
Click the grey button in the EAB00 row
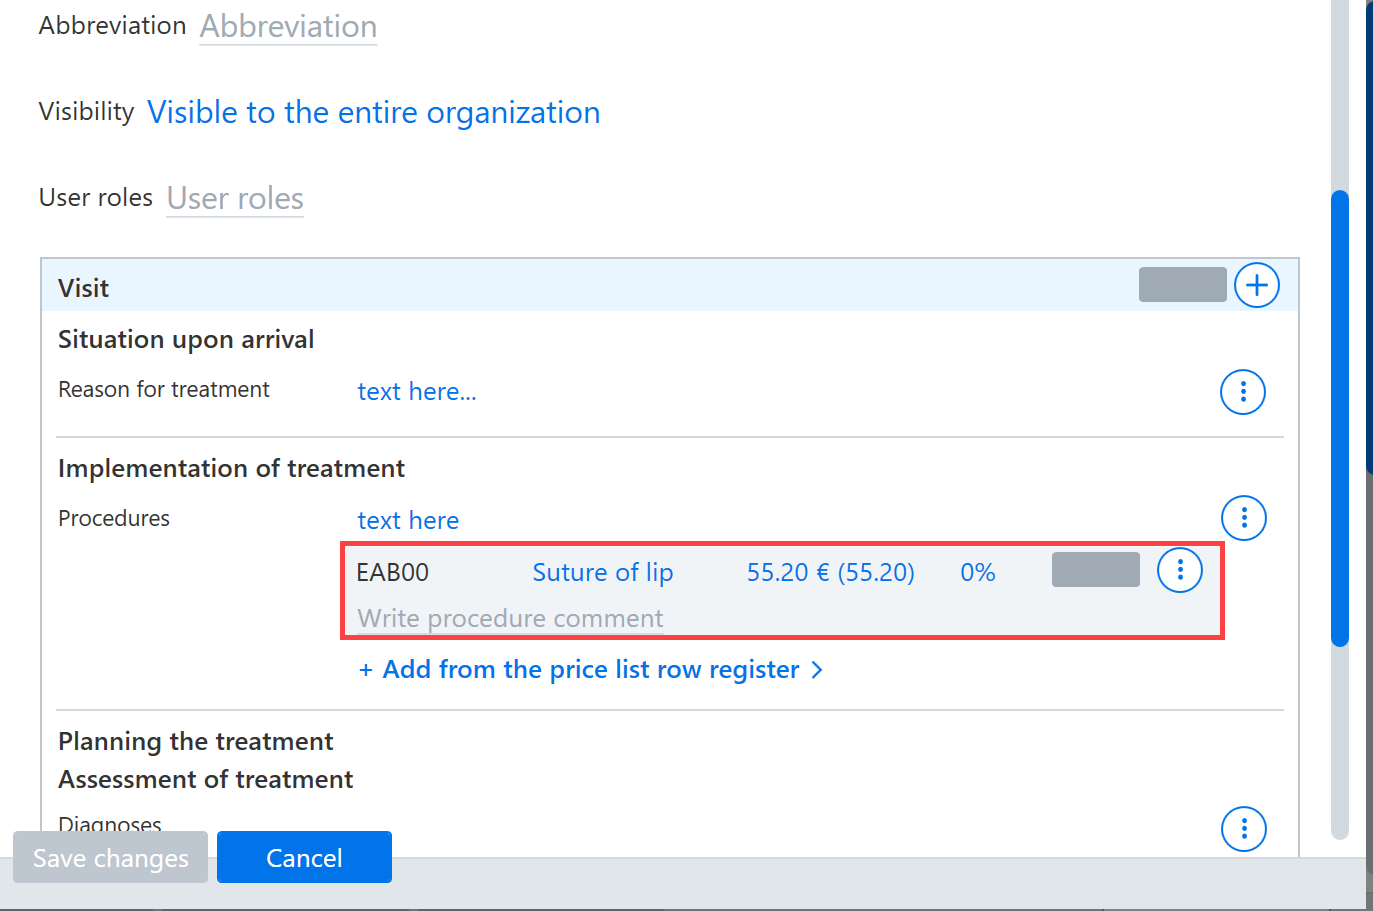point(1096,570)
